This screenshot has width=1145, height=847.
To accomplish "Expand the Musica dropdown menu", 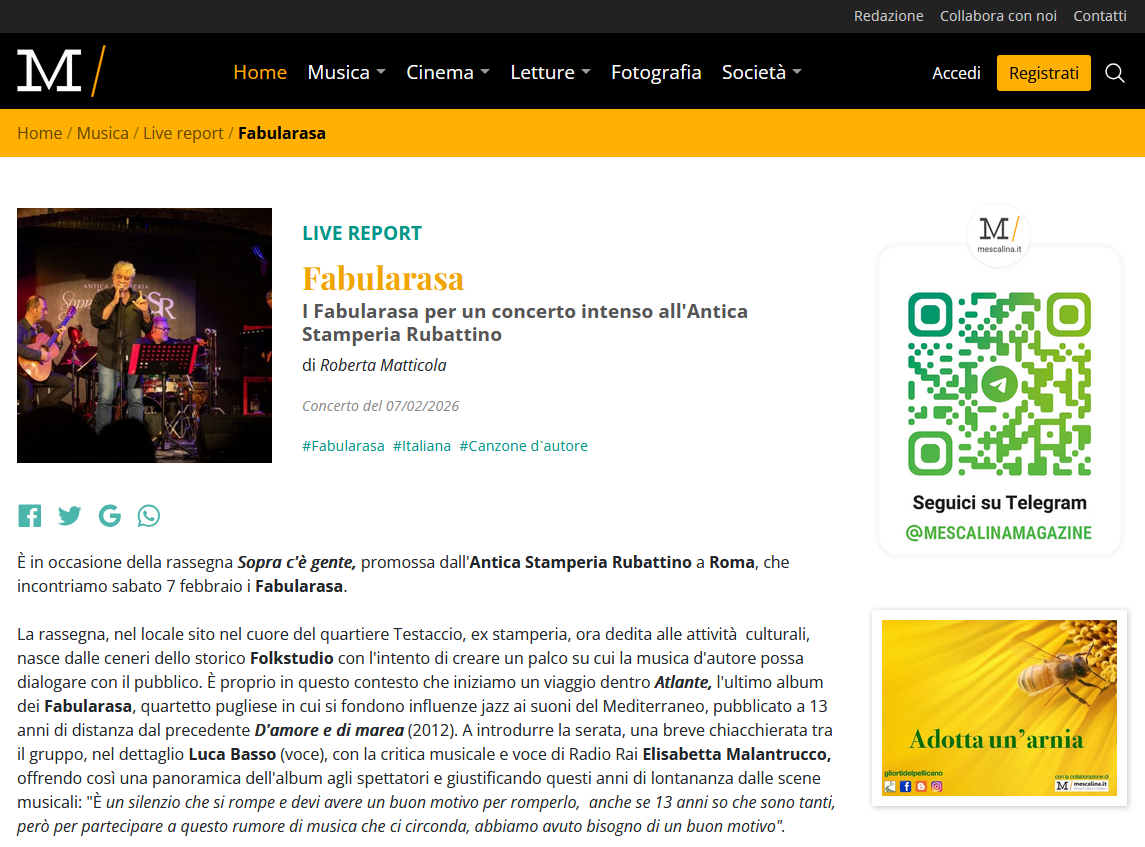I will 346,72.
